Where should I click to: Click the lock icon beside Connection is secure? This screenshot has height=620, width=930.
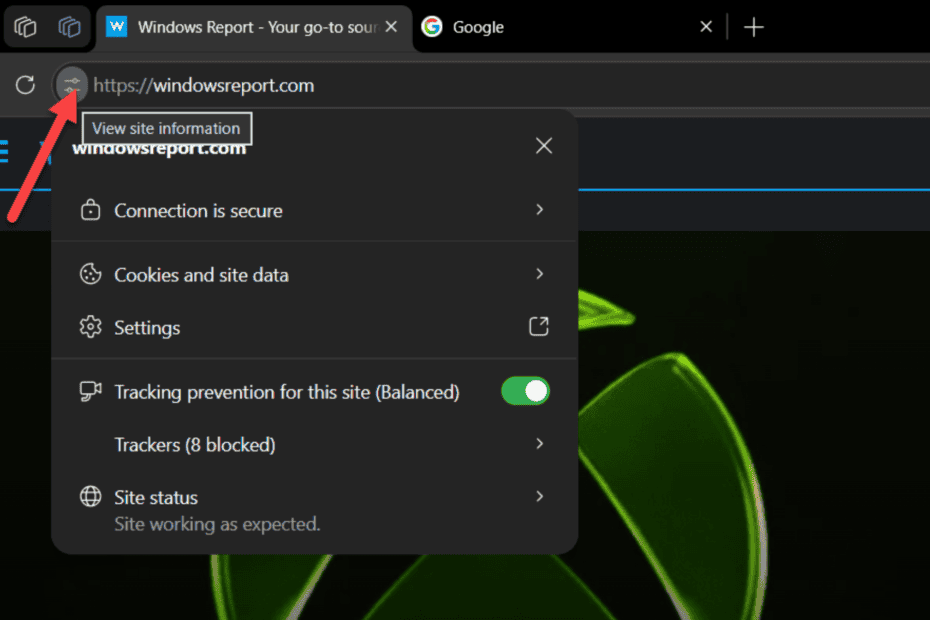click(x=90, y=210)
